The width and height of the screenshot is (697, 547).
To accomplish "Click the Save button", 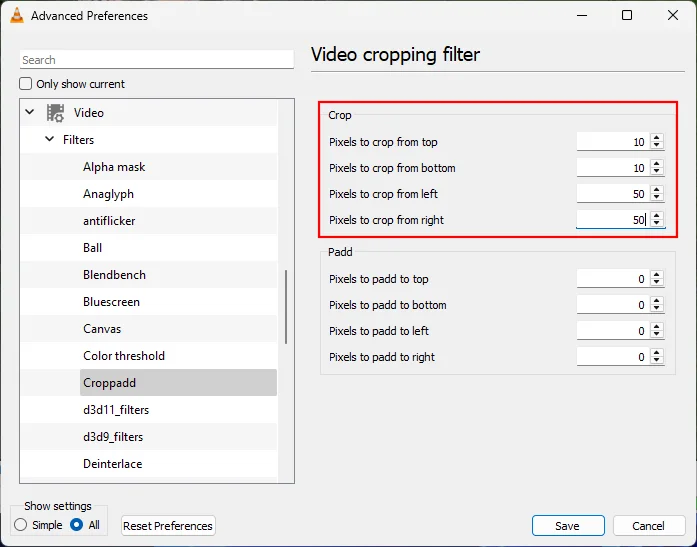I will [x=568, y=526].
